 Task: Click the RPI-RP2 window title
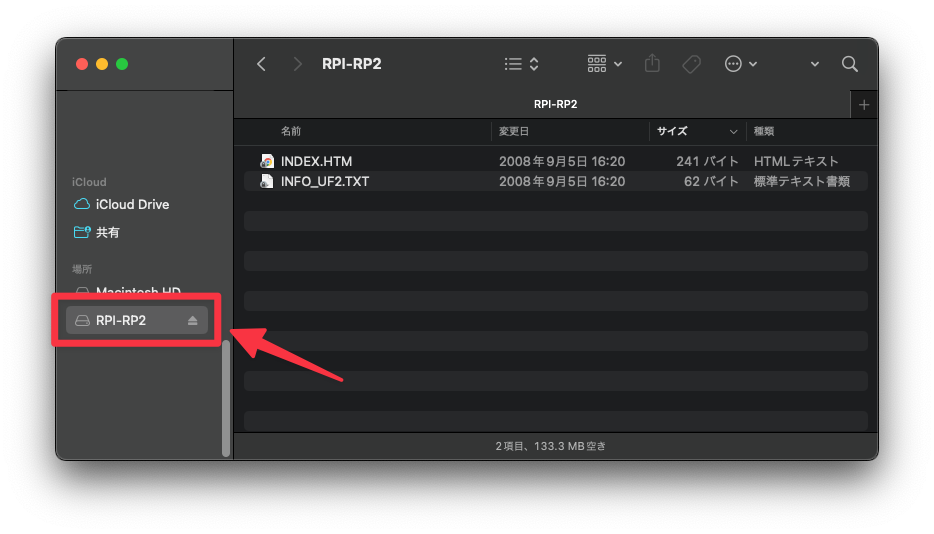coord(351,64)
